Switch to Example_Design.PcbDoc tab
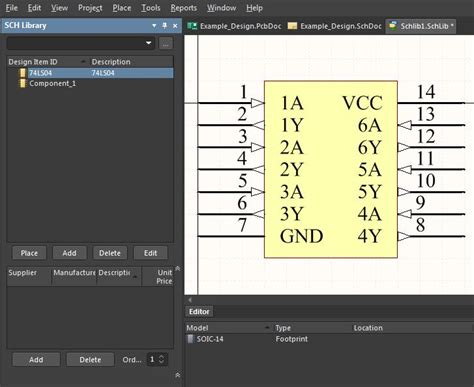 (x=234, y=26)
